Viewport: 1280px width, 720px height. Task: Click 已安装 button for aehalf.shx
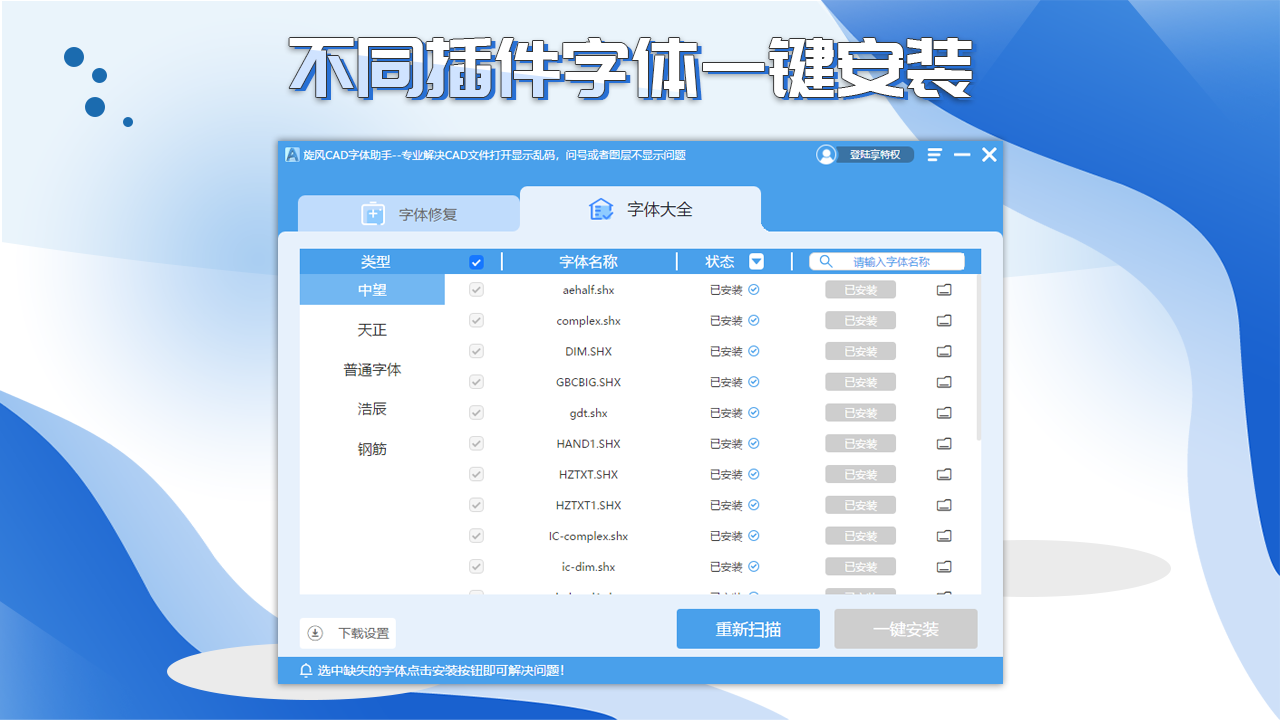pos(860,290)
